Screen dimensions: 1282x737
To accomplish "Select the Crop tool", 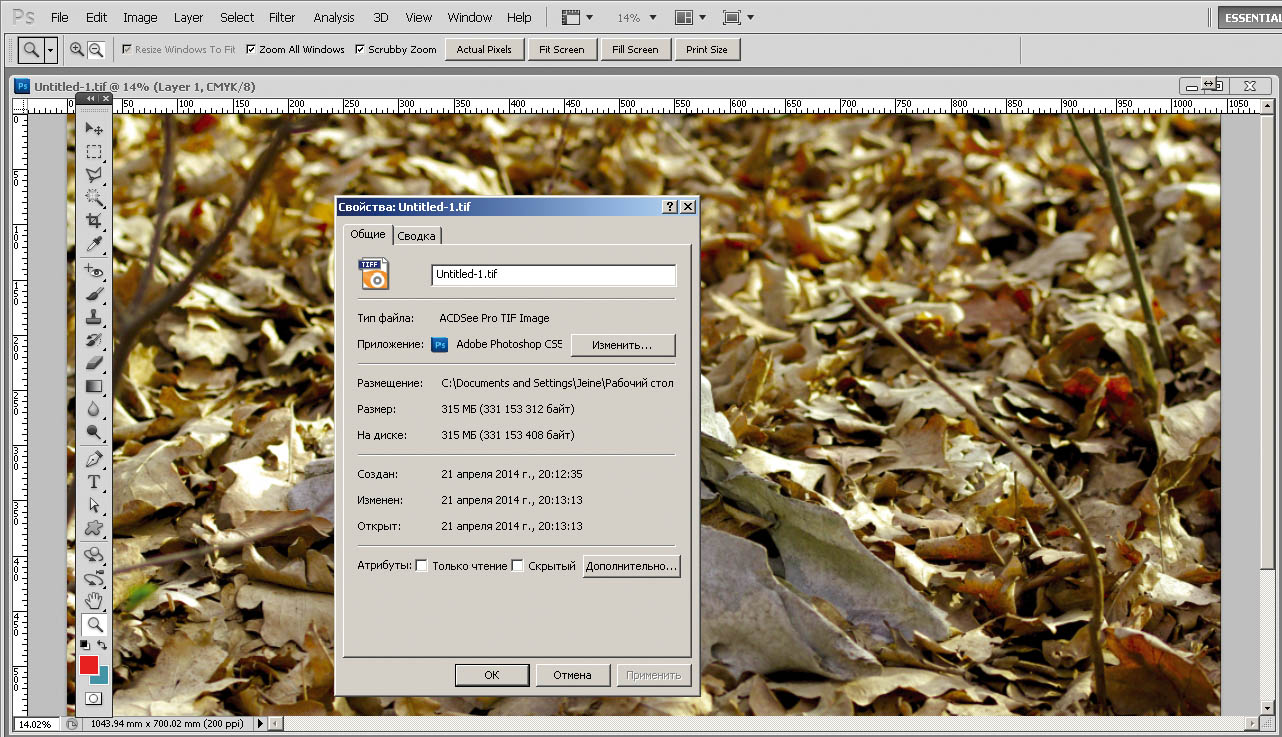I will [x=94, y=221].
